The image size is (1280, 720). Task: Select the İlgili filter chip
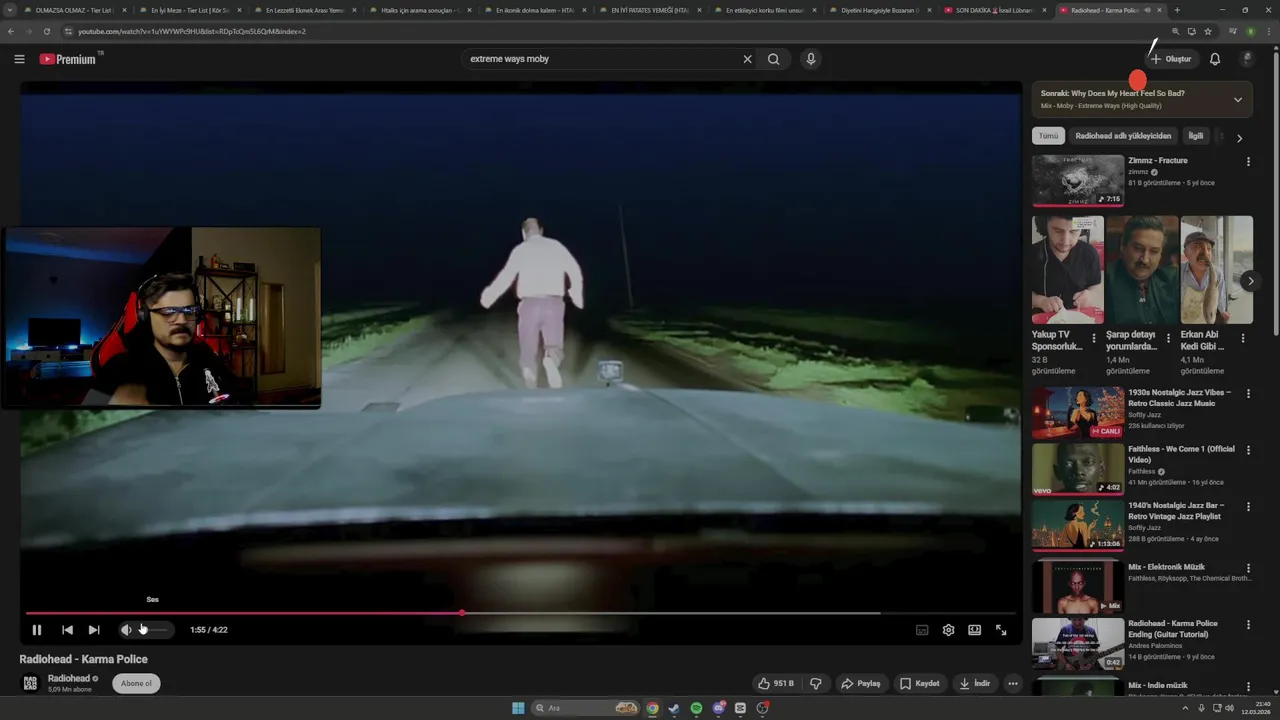pos(1195,136)
